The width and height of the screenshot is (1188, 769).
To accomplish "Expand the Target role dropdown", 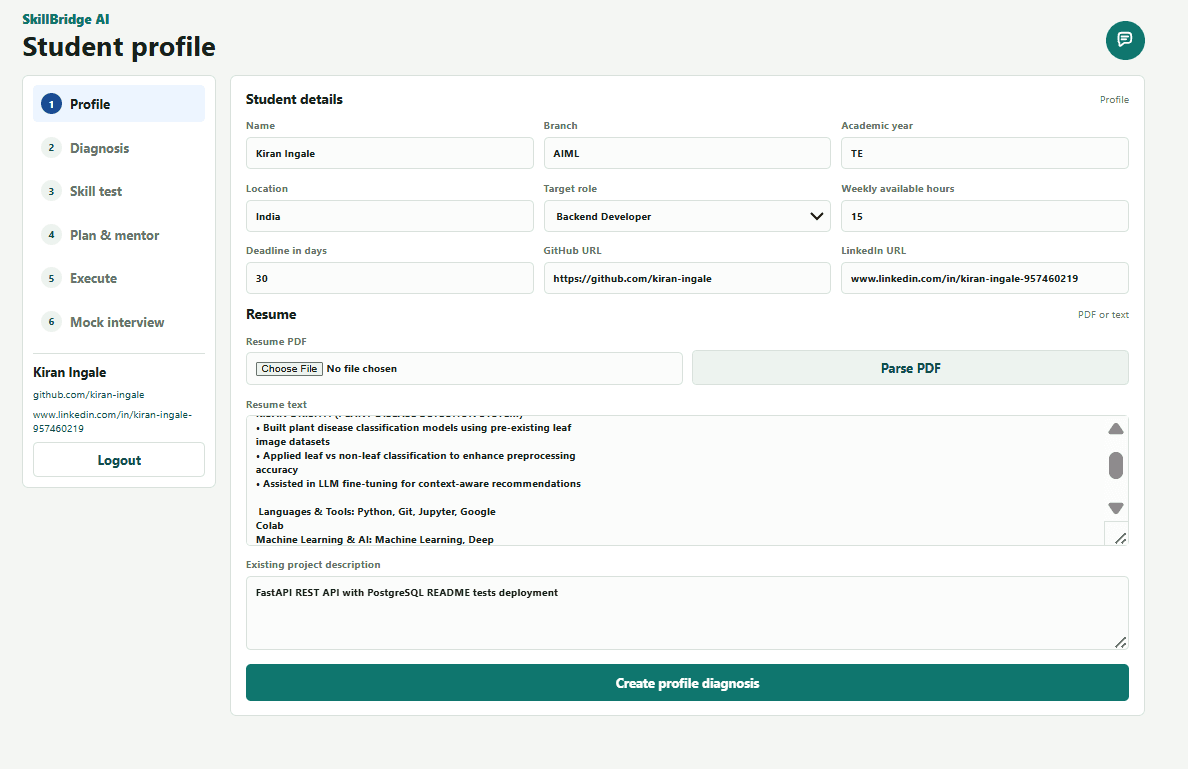I will pos(686,216).
